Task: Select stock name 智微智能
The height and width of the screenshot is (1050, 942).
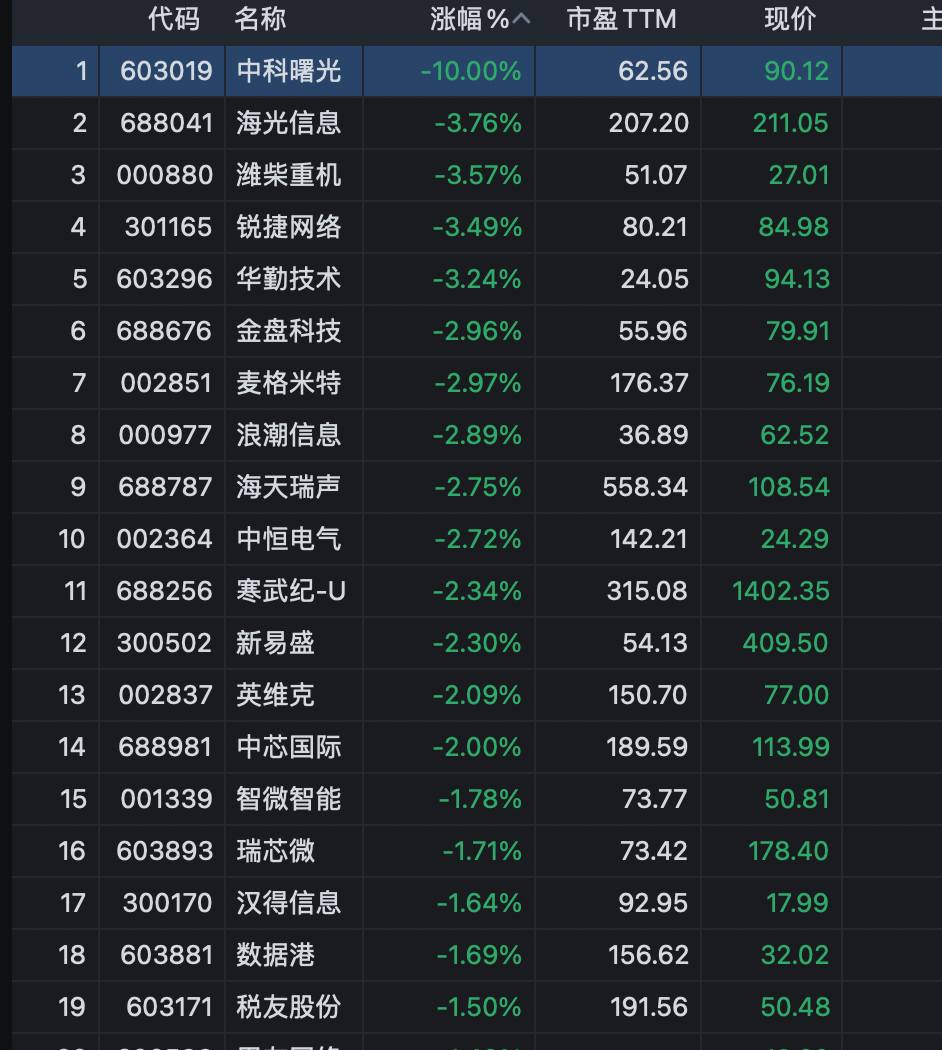Action: [289, 799]
